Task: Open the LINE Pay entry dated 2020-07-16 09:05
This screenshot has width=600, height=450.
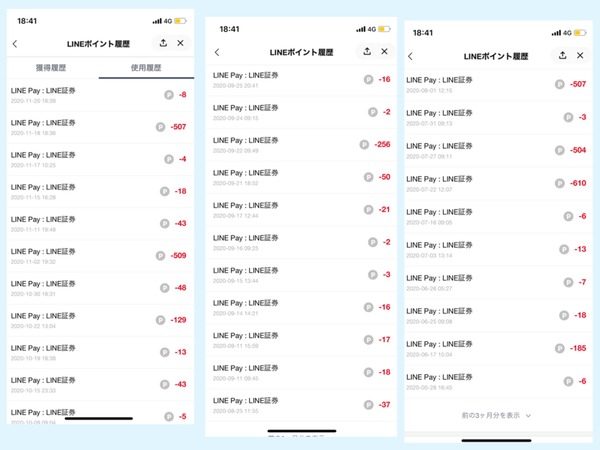Action: coord(498,216)
